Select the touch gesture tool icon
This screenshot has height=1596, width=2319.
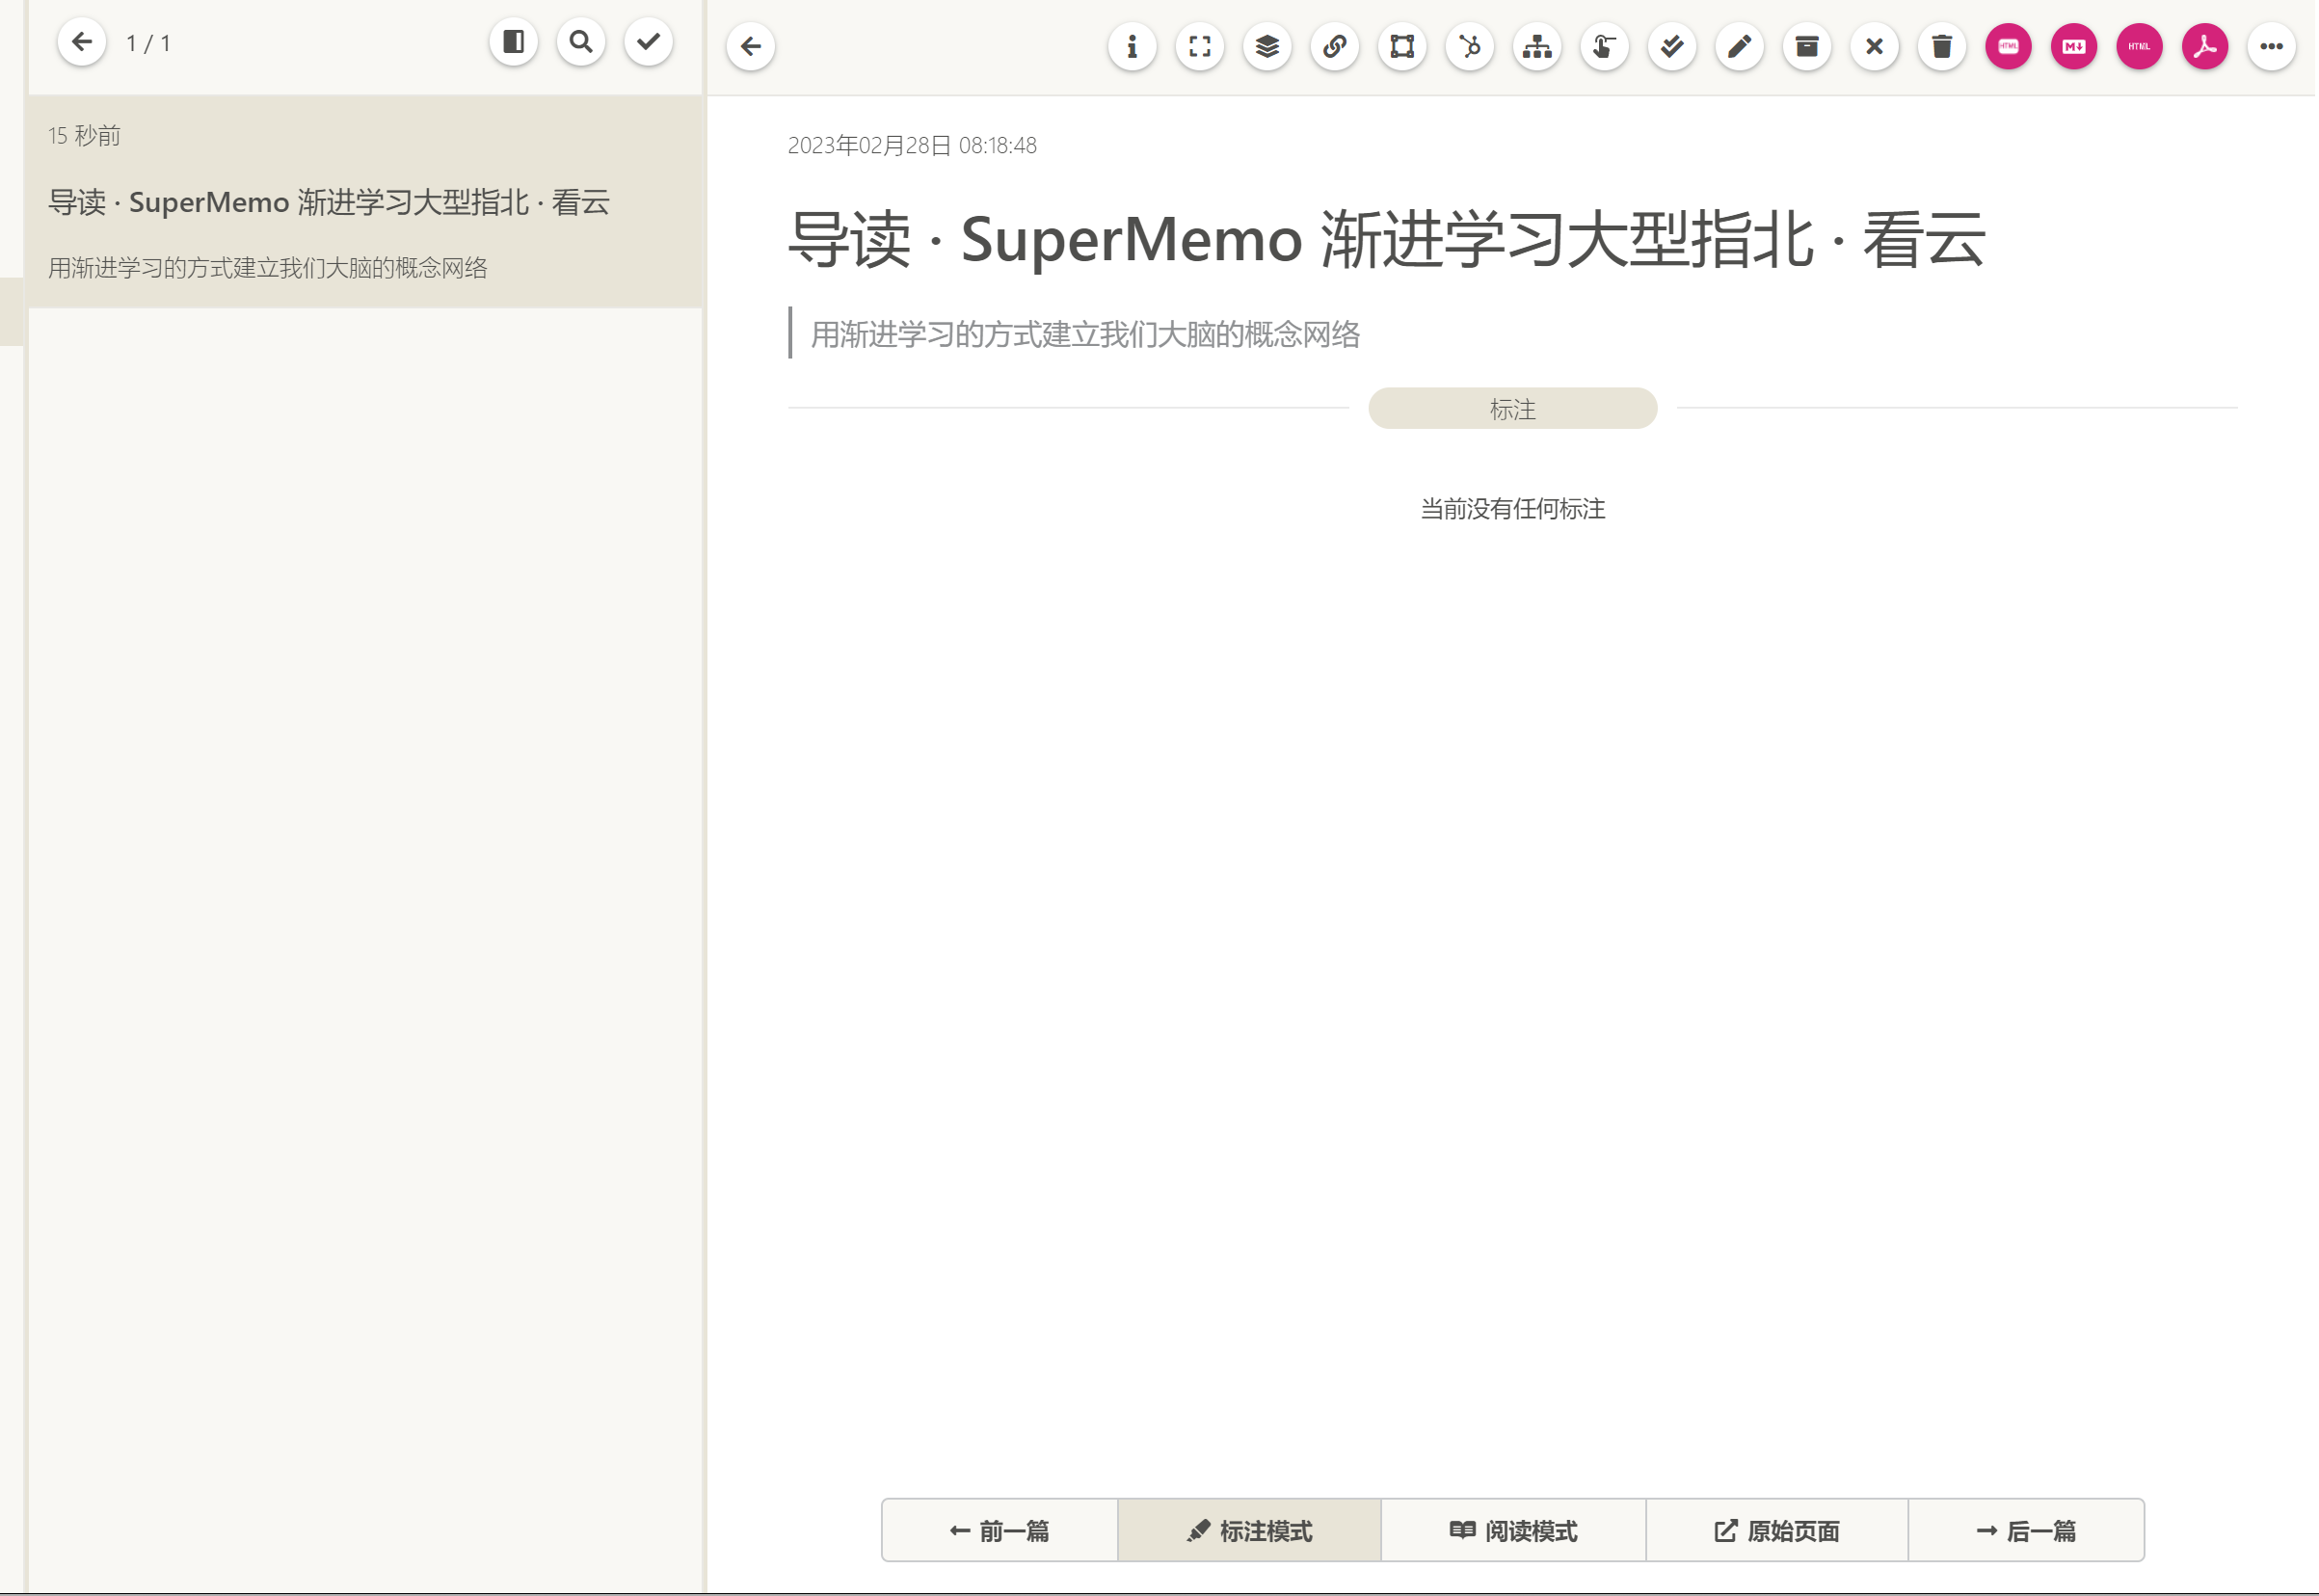1604,46
